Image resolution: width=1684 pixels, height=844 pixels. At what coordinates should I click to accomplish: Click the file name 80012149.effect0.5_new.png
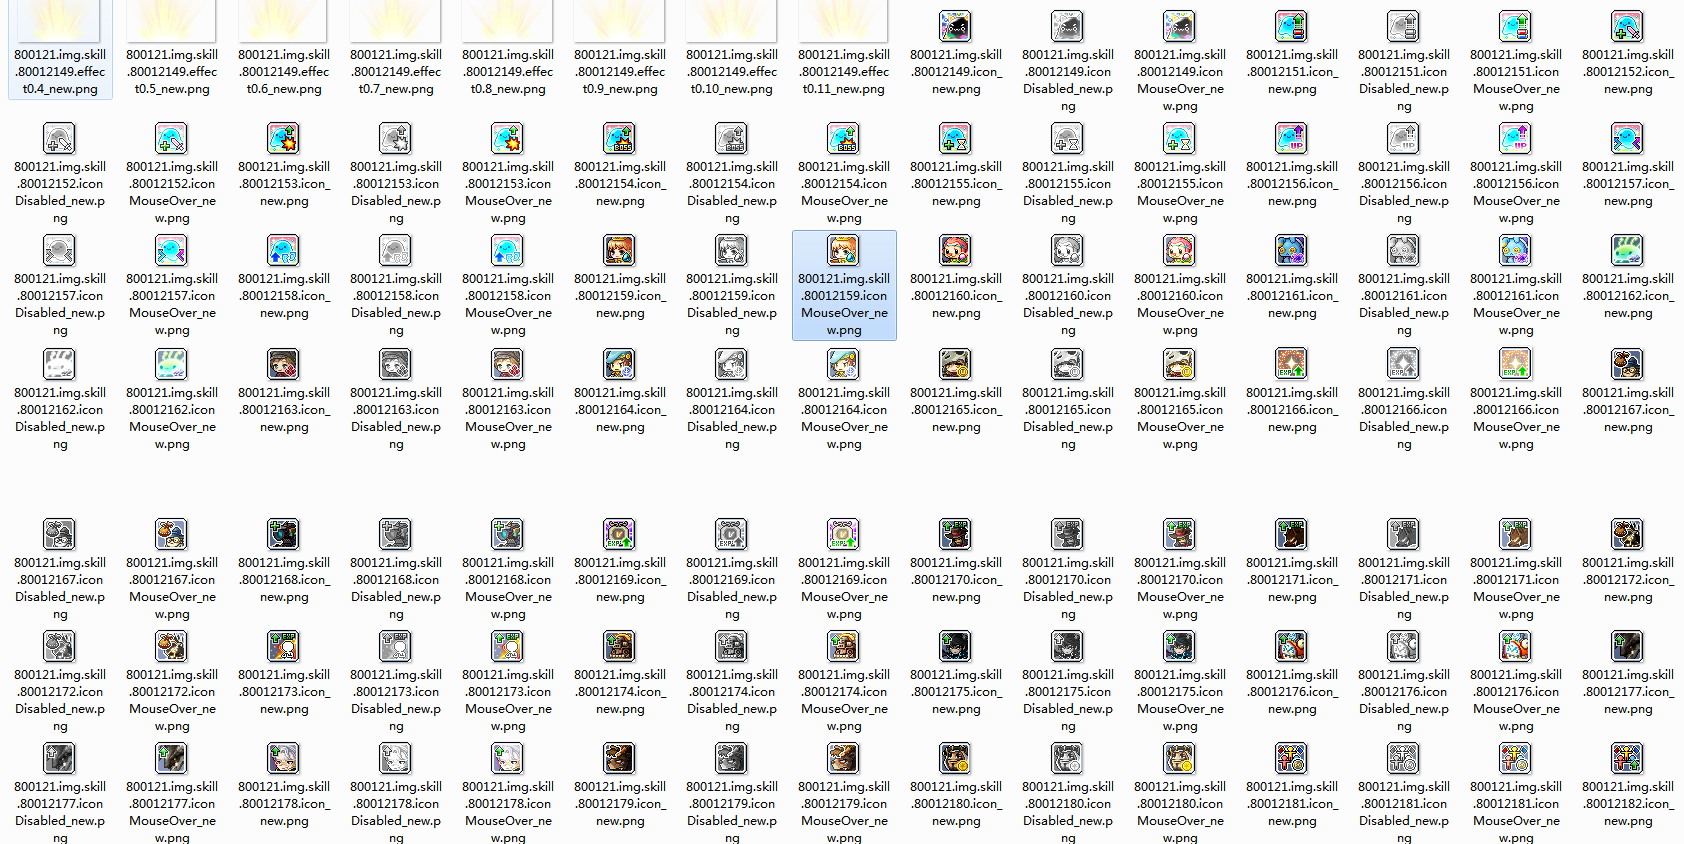tap(172, 72)
